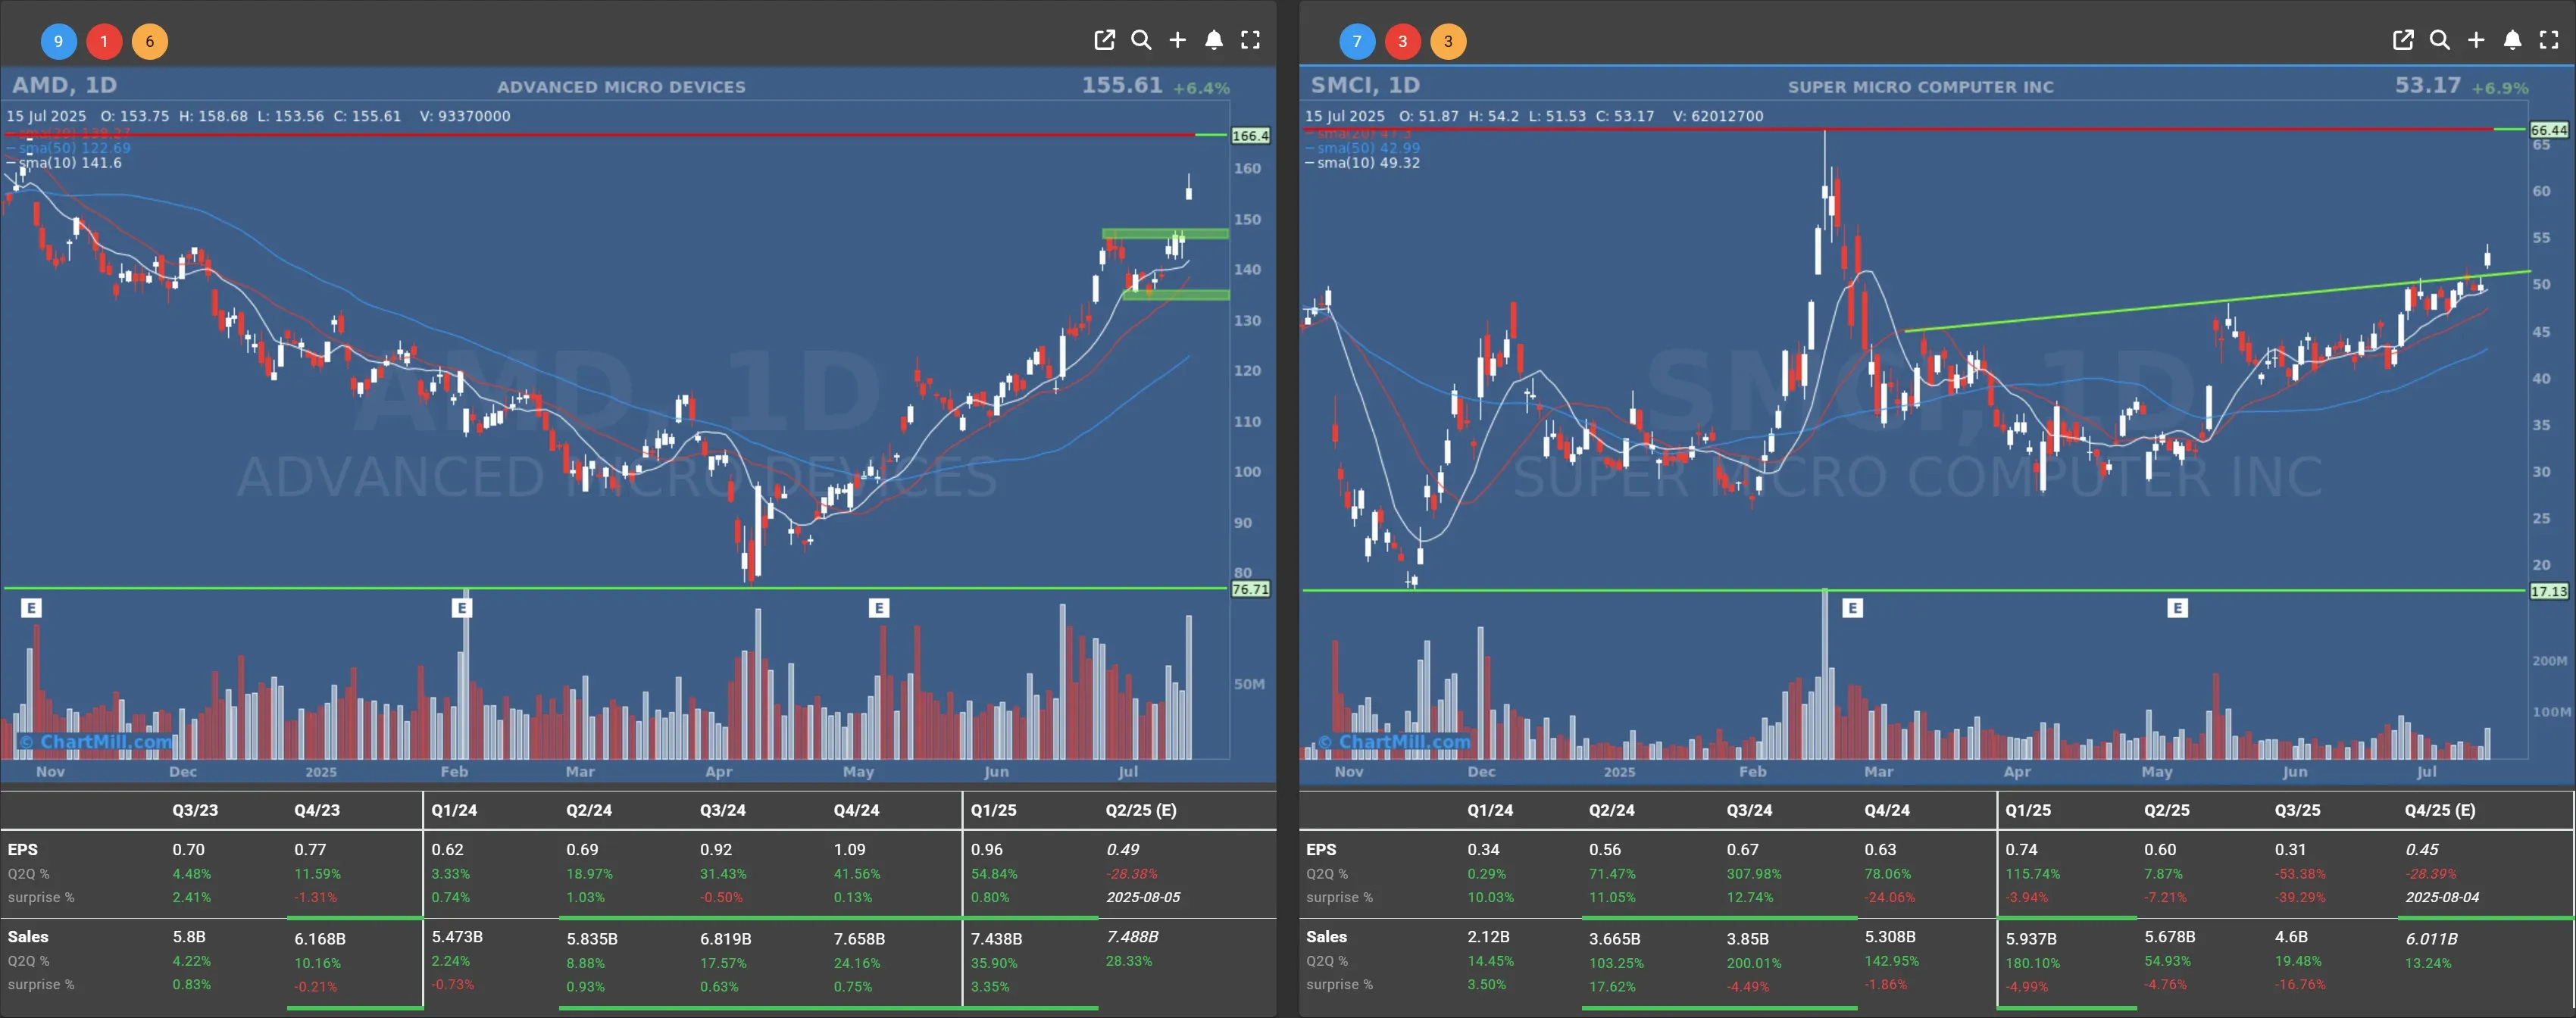Click the blue 9 badge on AMD panel
Image resolution: width=2576 pixels, height=1018 pixels.
point(58,41)
